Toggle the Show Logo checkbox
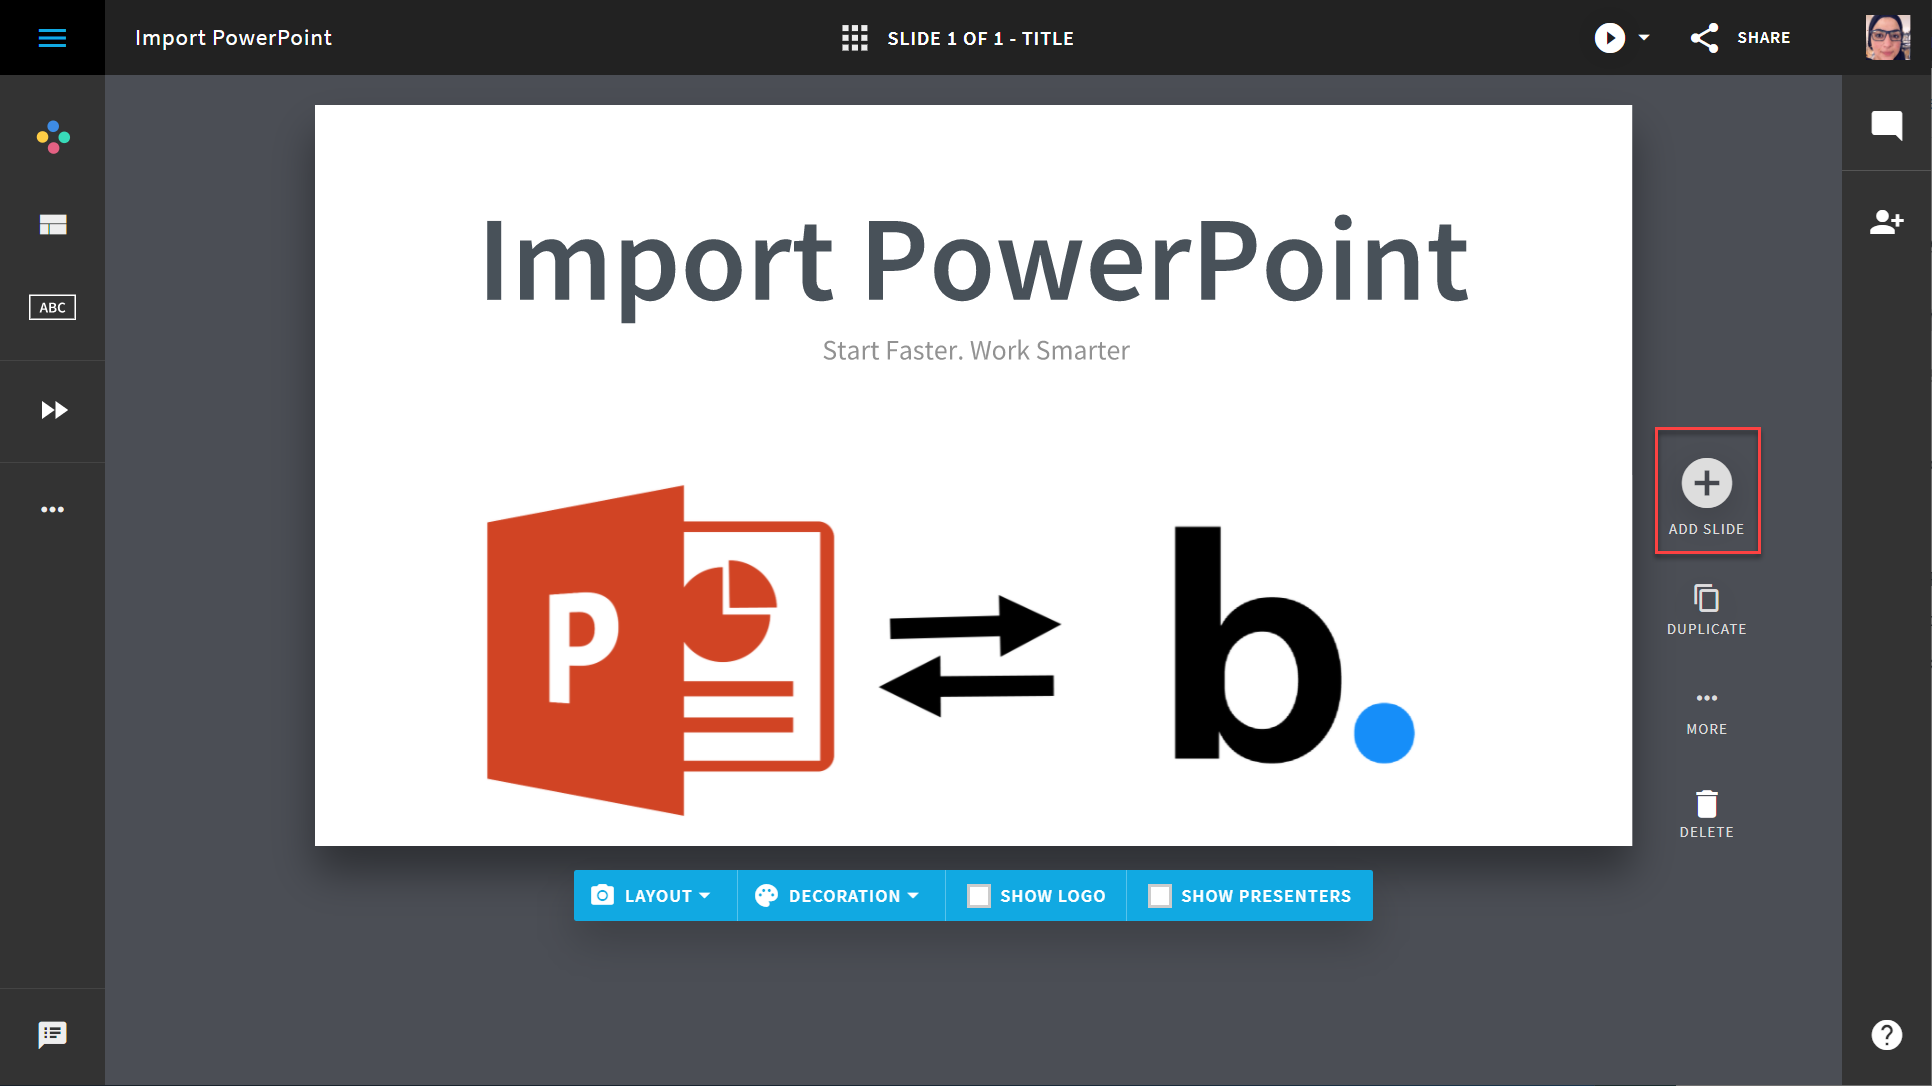Screen dimensions: 1932x1086 pyautogui.click(x=979, y=895)
